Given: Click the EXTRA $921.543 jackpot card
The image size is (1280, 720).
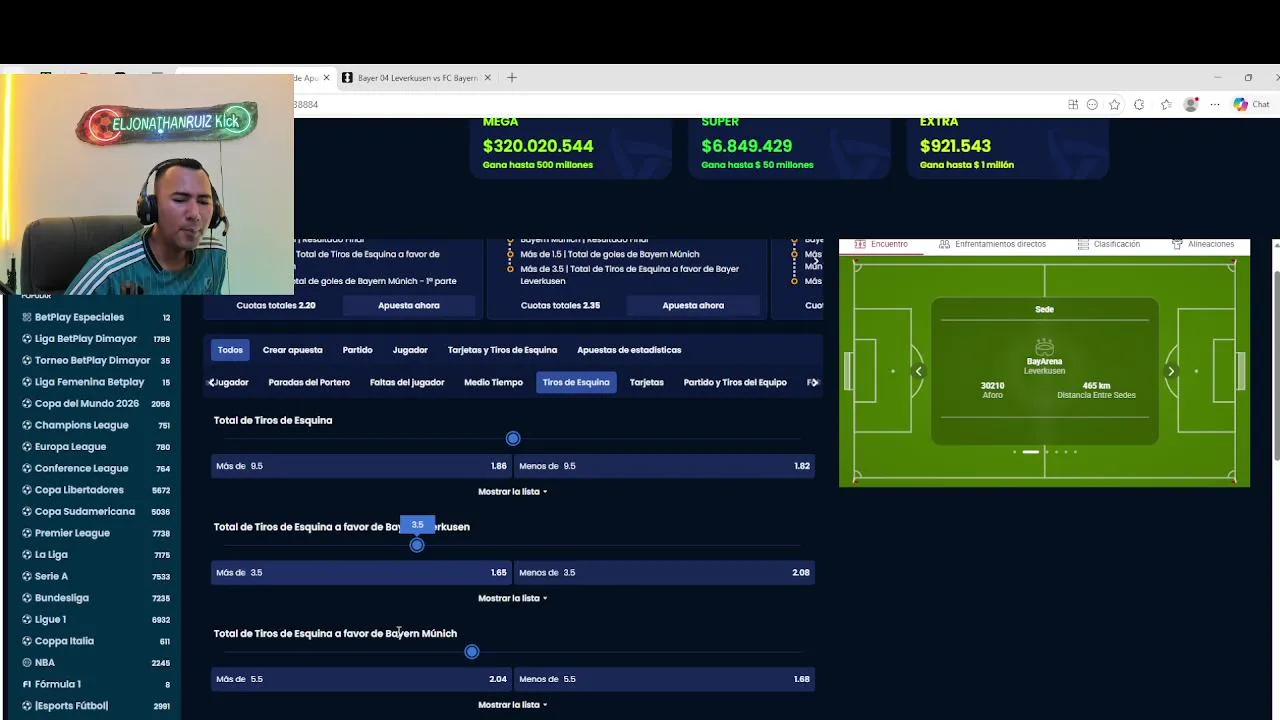Looking at the screenshot, I should click(x=1007, y=148).
